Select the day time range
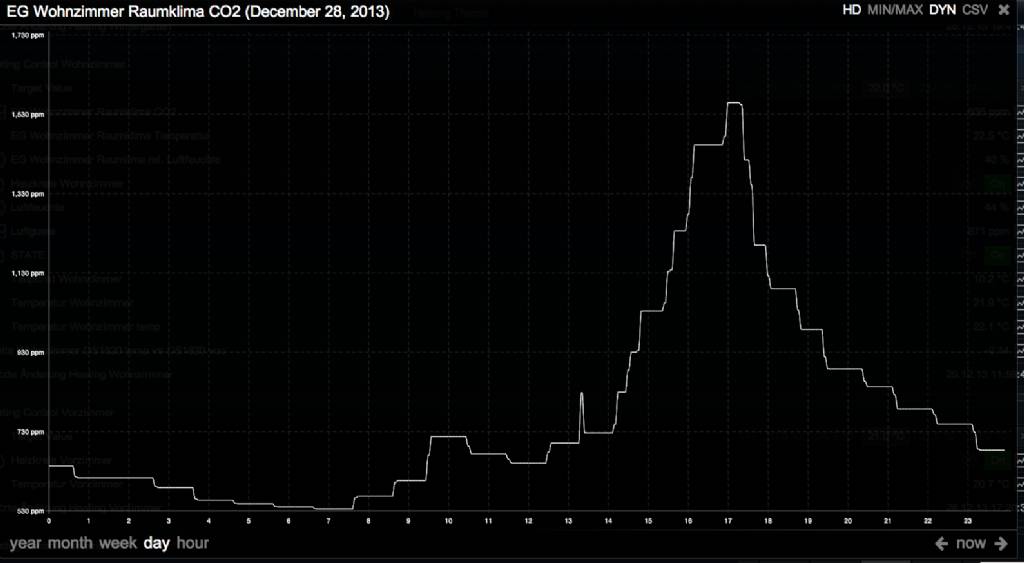The height and width of the screenshot is (563, 1024). click(x=156, y=544)
